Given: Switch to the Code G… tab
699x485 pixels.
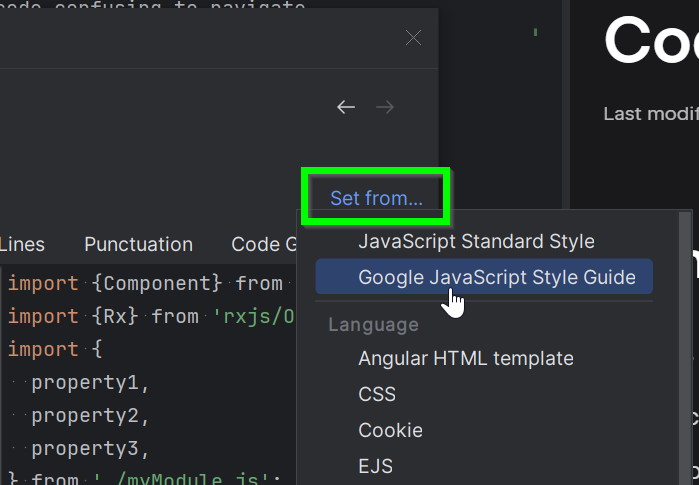Looking at the screenshot, I should pyautogui.click(x=264, y=244).
